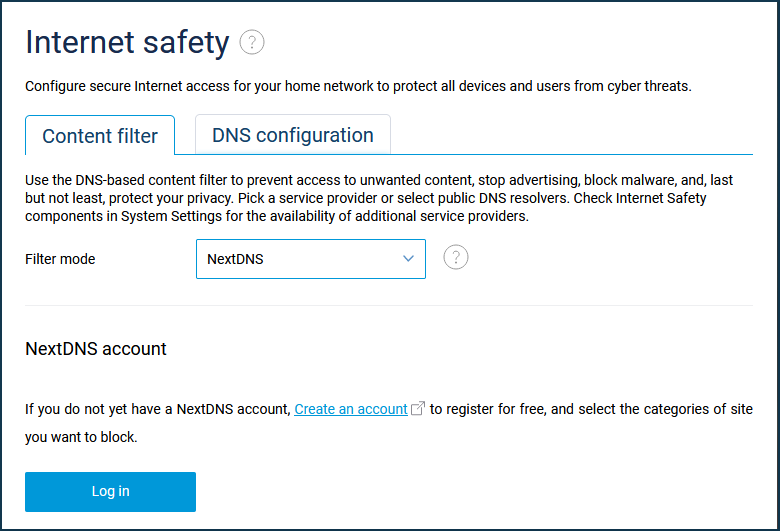Screen dimensions: 780x531
Task: Click the NextDNS account section heading
Action: 96,349
